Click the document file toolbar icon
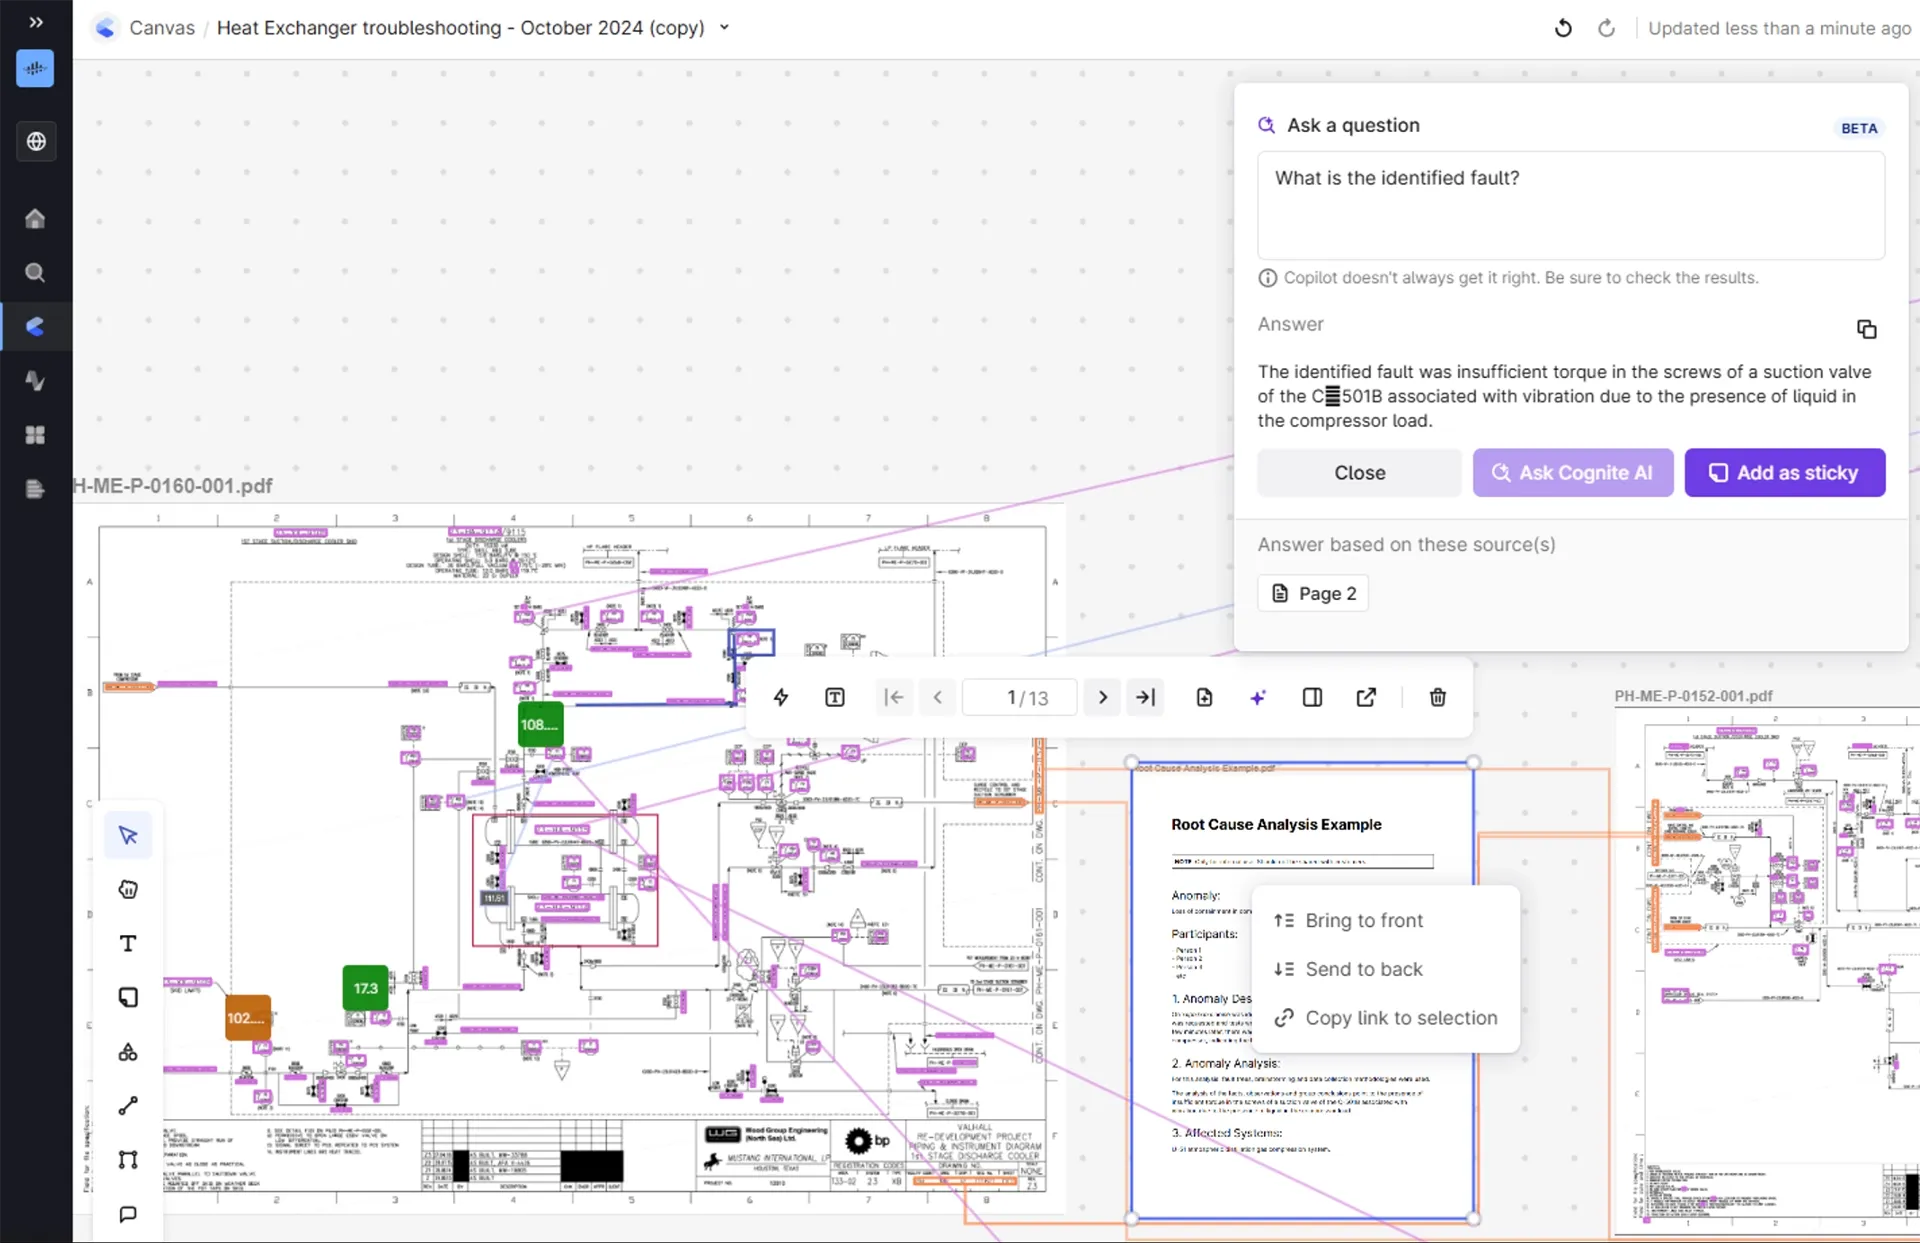1920x1243 pixels. (1205, 698)
